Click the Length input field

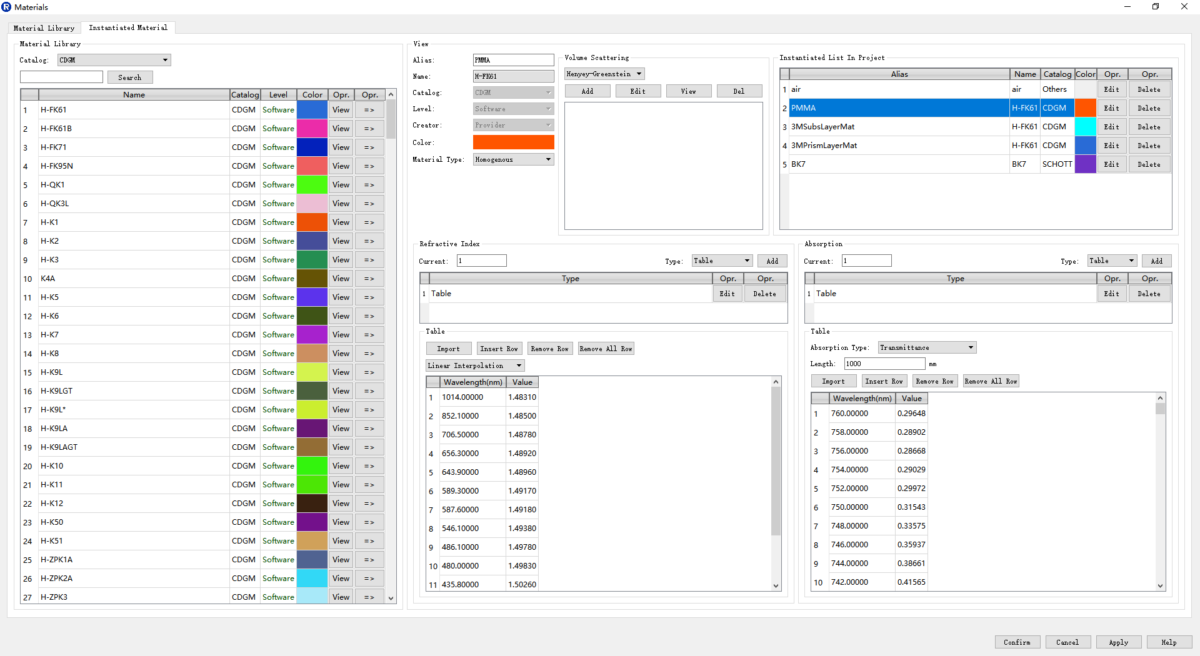coord(884,364)
